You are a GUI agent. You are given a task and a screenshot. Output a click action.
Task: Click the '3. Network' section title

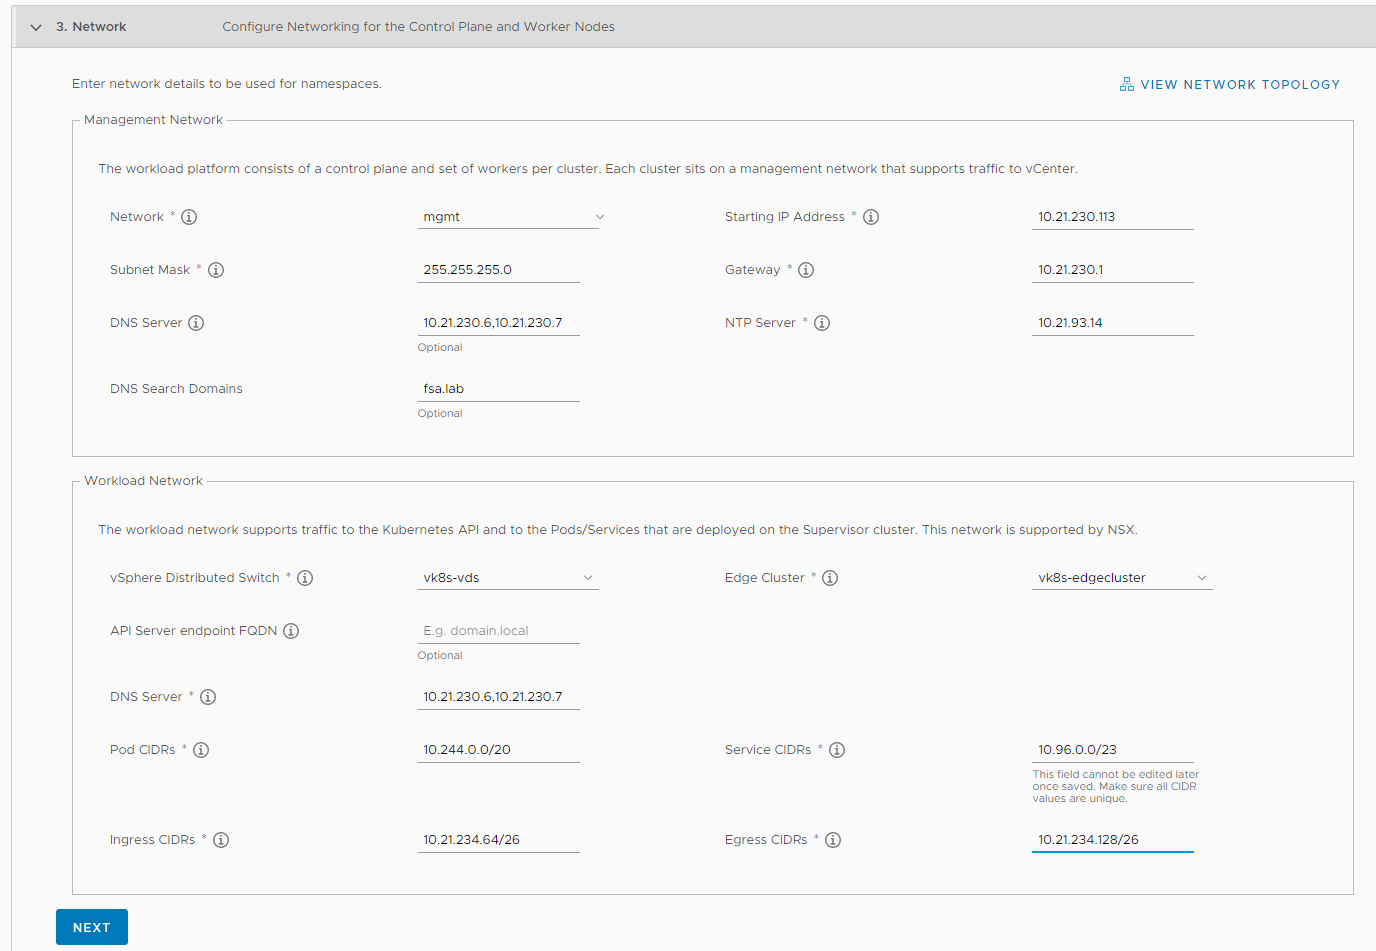(91, 27)
